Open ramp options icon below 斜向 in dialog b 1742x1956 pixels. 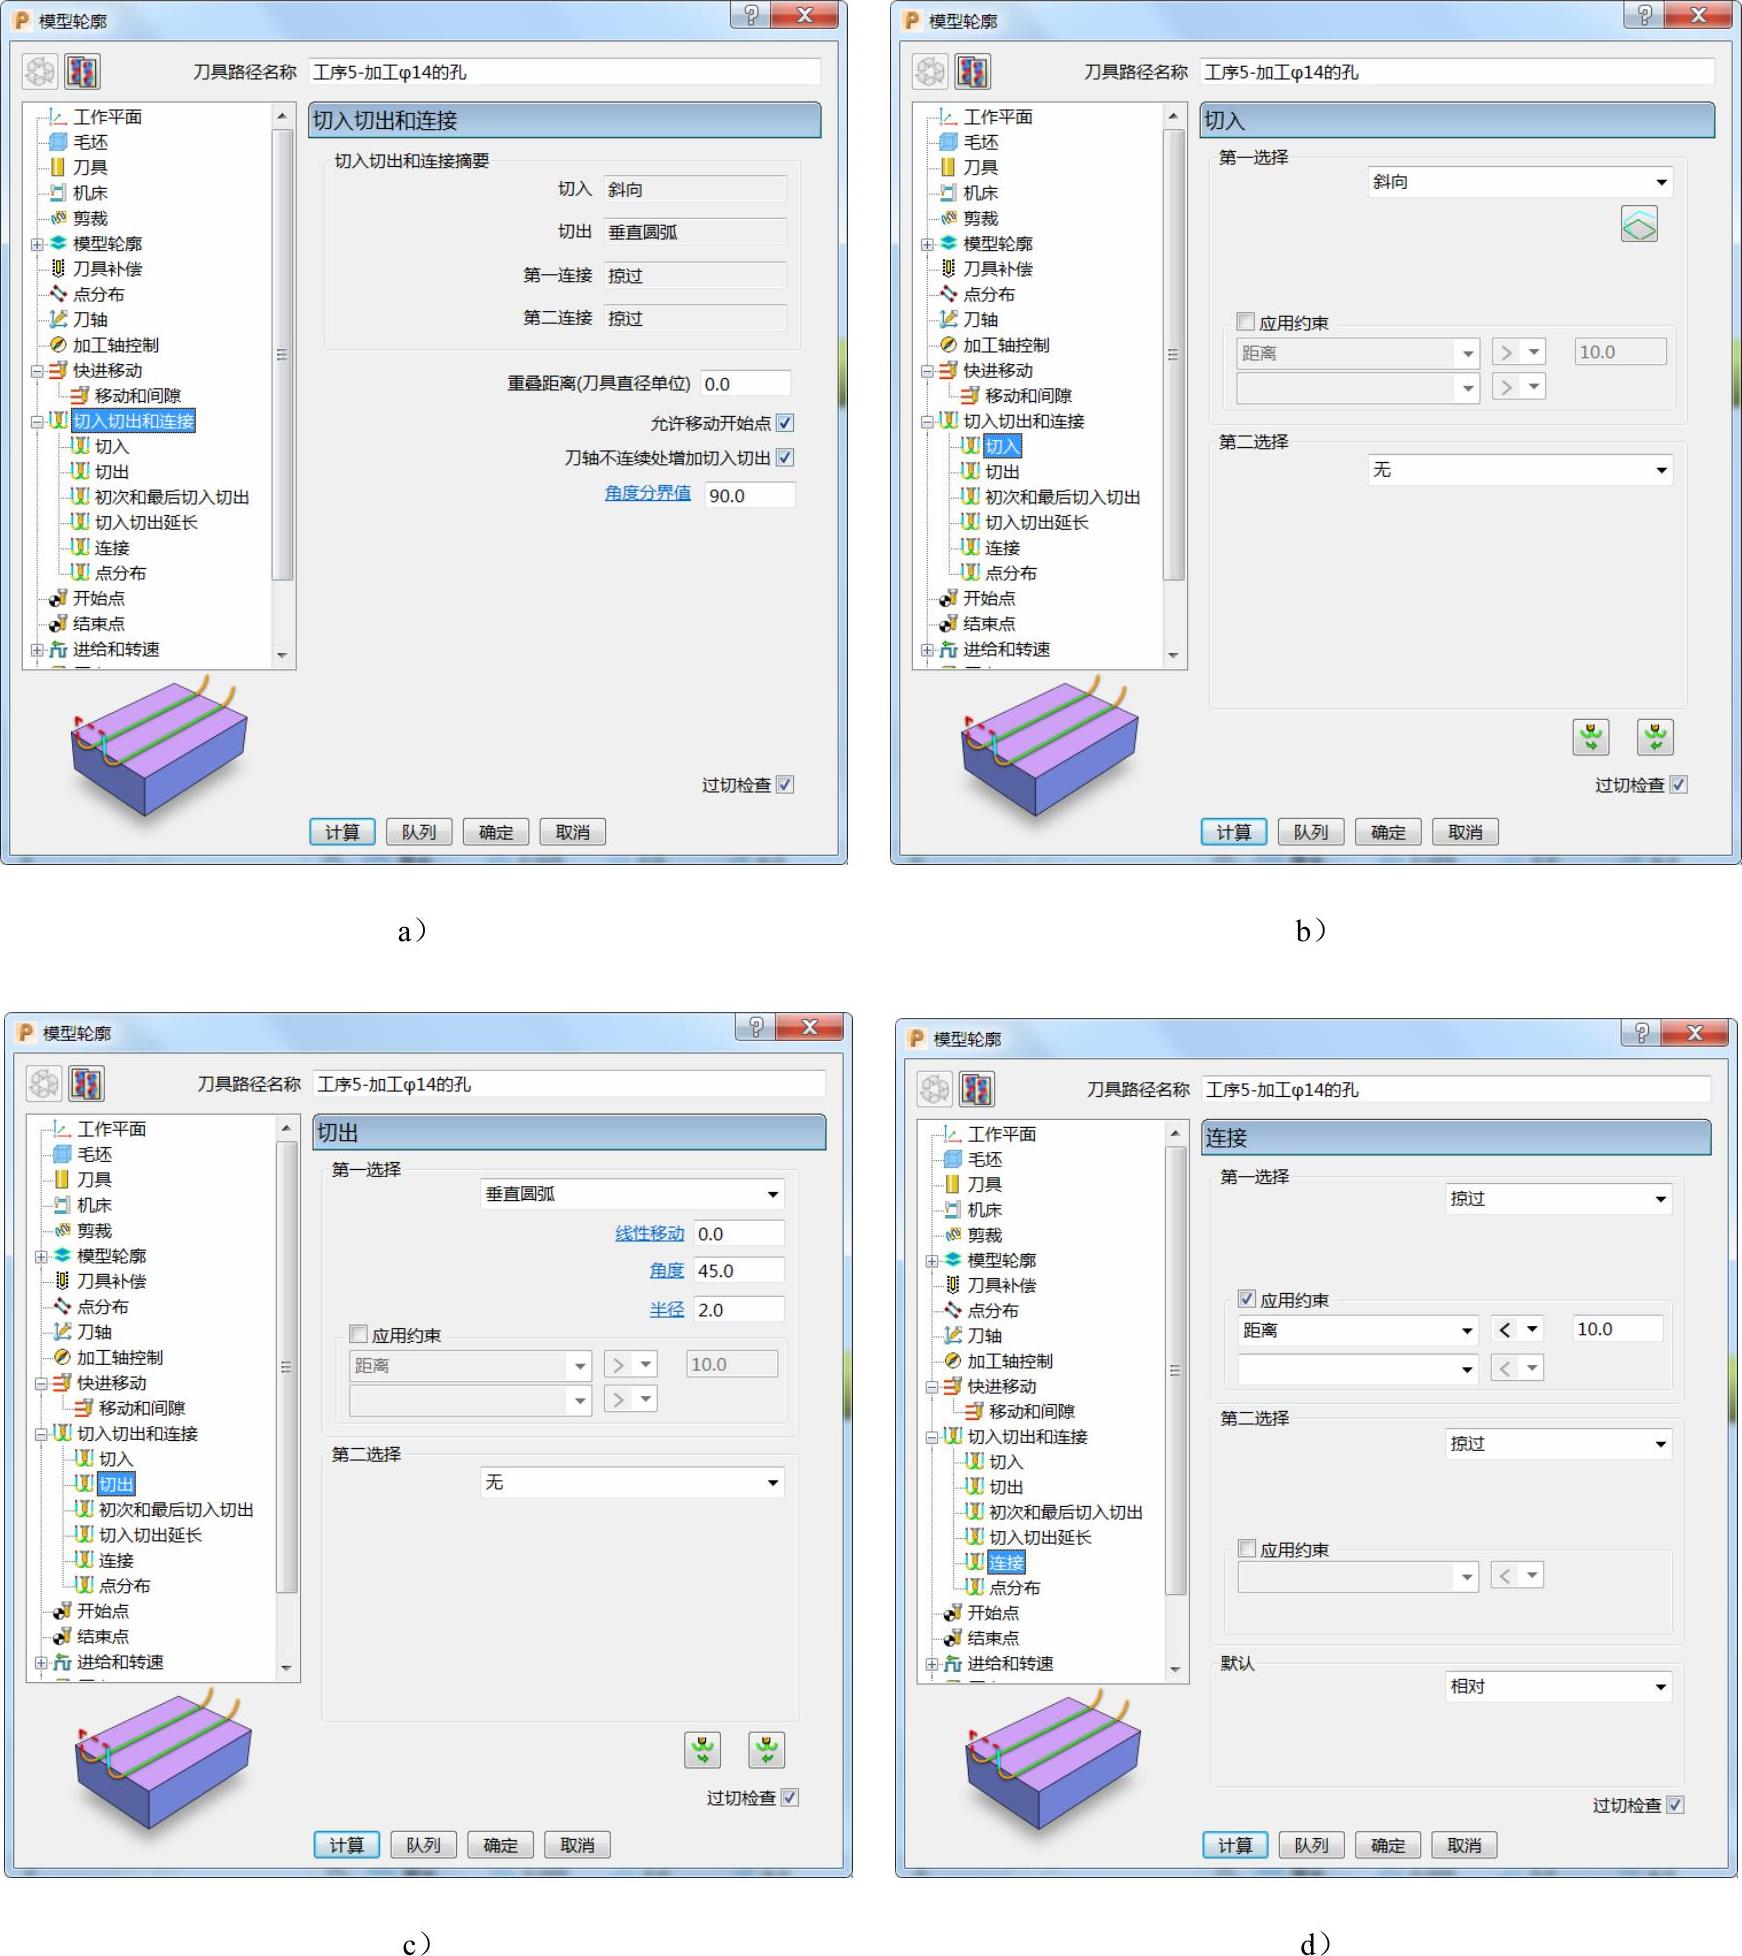point(1639,225)
